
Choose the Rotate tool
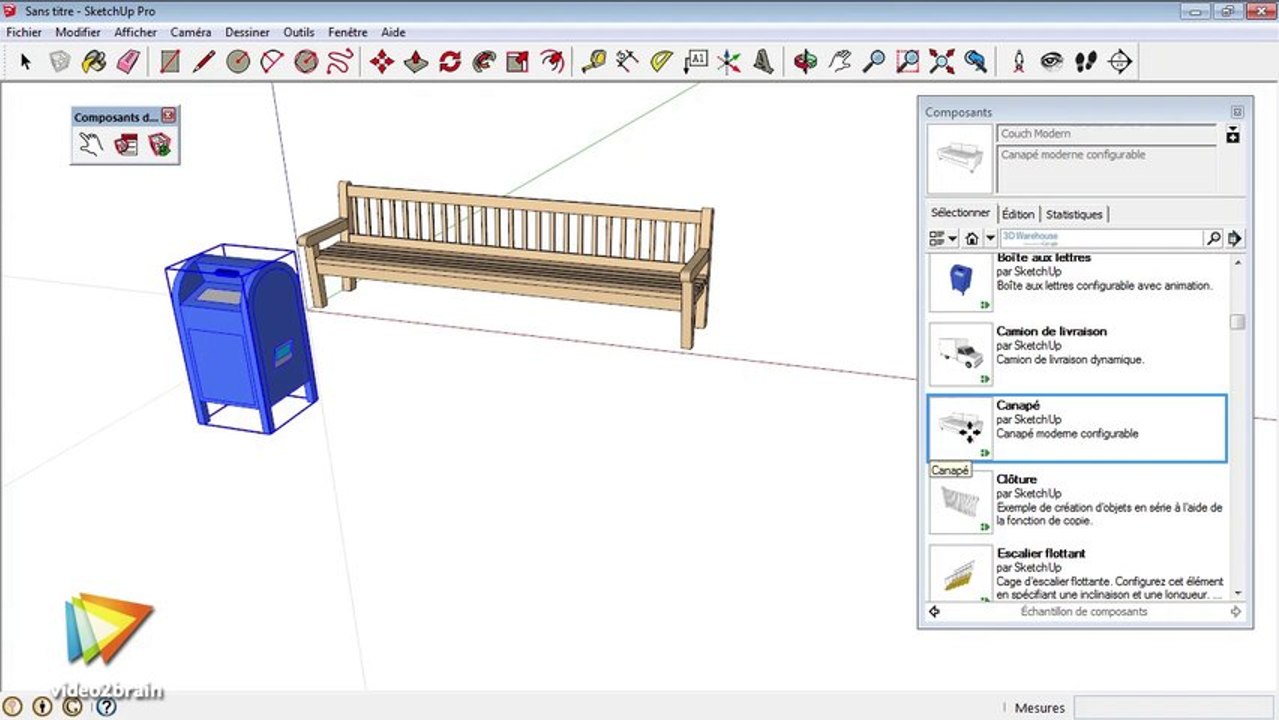point(450,62)
